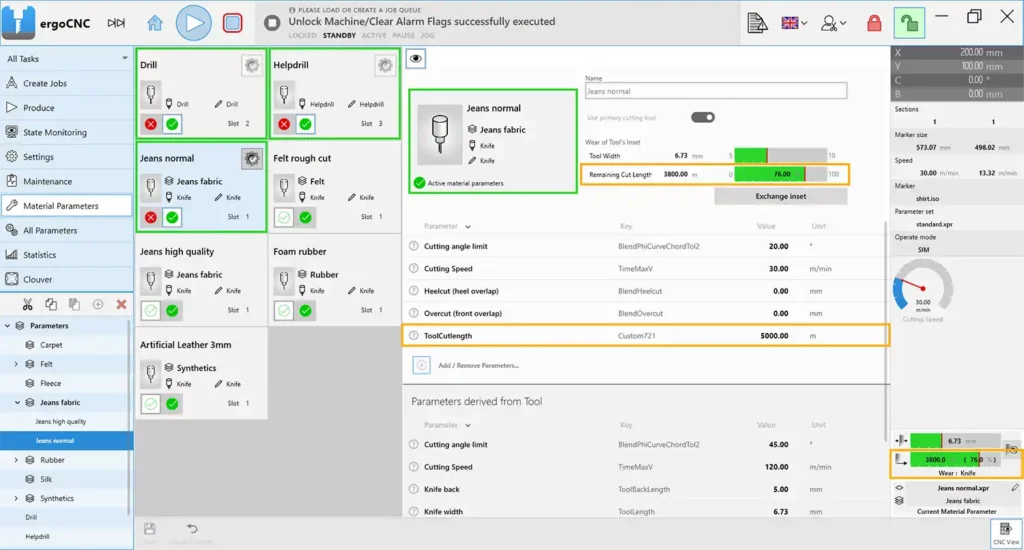
Task: Open Statistics in sidebar
Action: click(67, 255)
